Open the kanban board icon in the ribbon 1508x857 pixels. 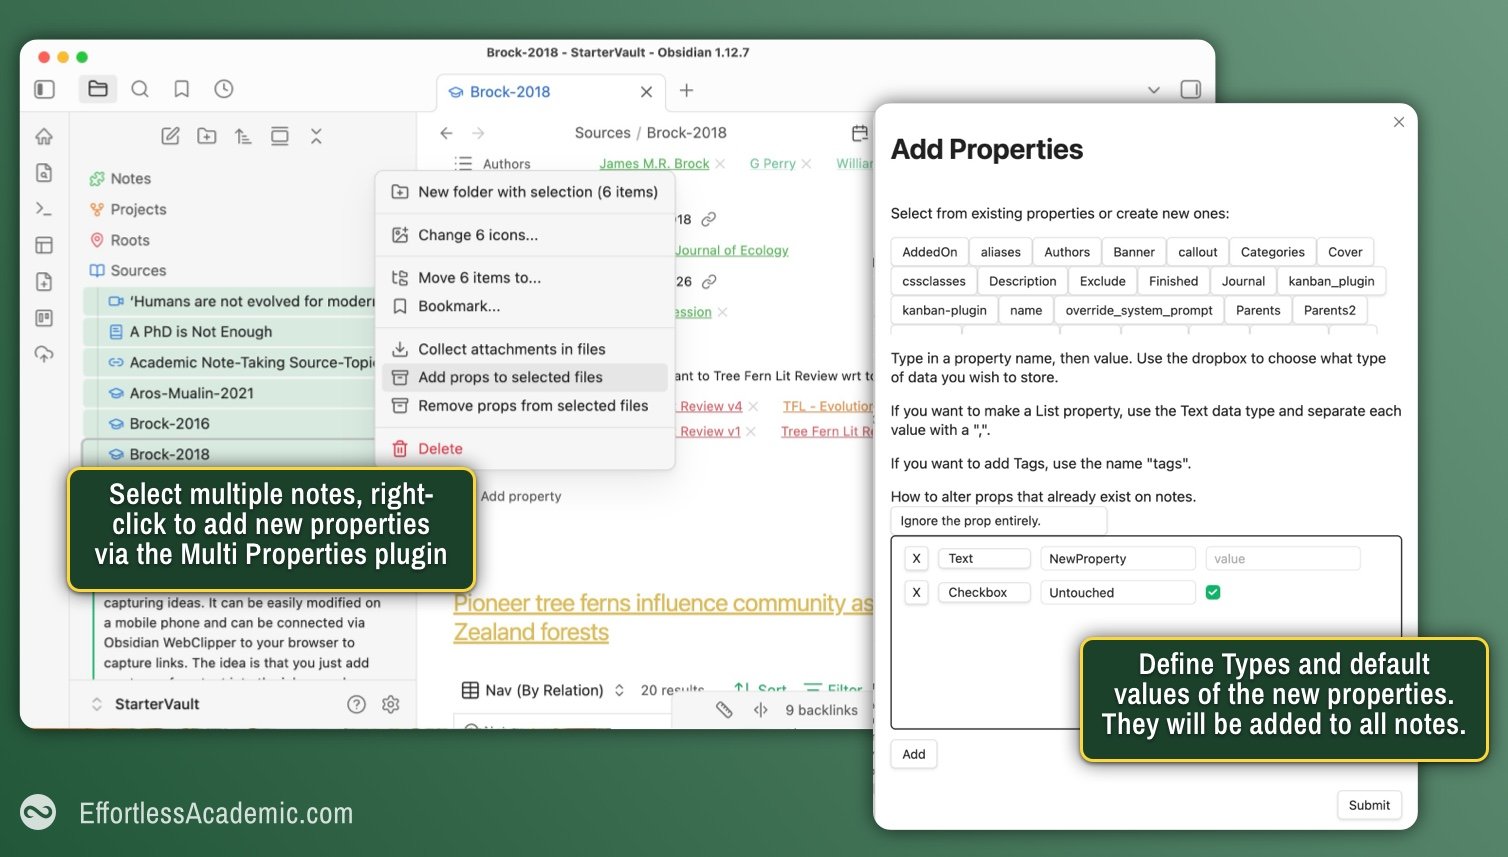click(x=44, y=318)
